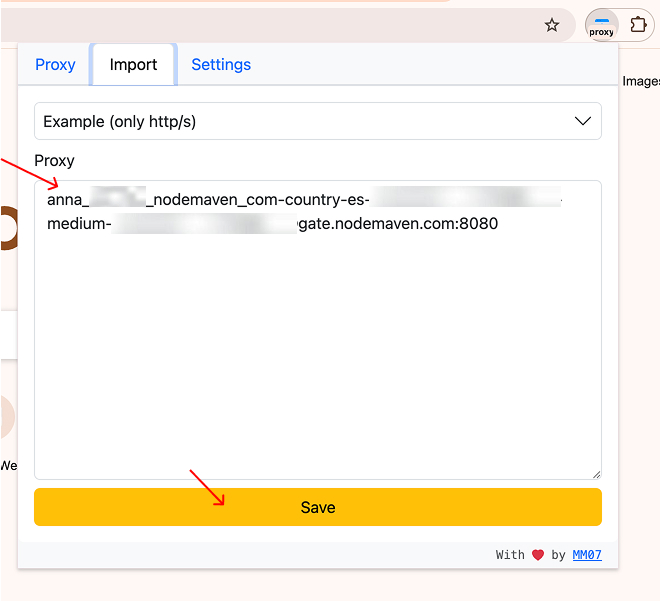Click empty space inside Proxy textarea

click(317, 360)
